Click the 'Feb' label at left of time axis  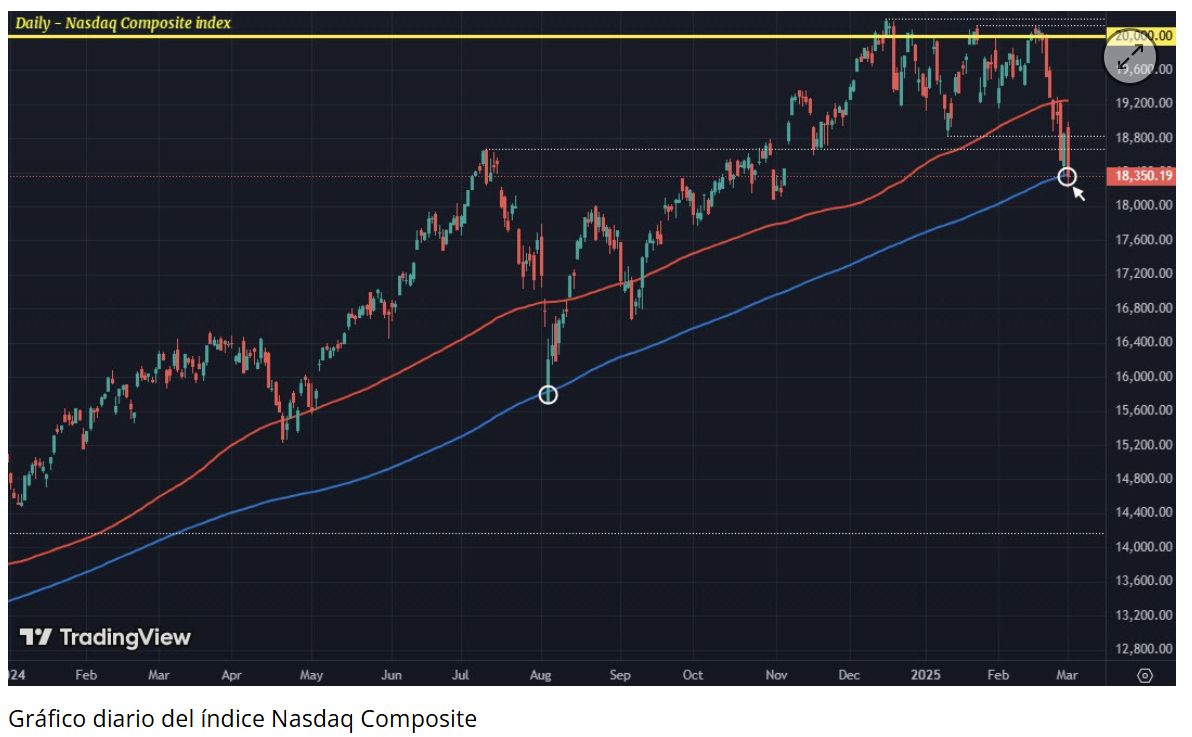85,675
